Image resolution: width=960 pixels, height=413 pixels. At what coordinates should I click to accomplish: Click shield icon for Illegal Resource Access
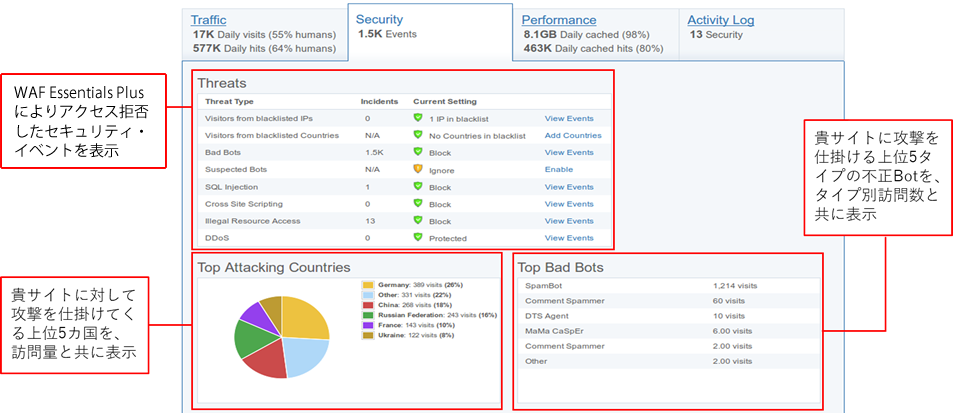(418, 221)
